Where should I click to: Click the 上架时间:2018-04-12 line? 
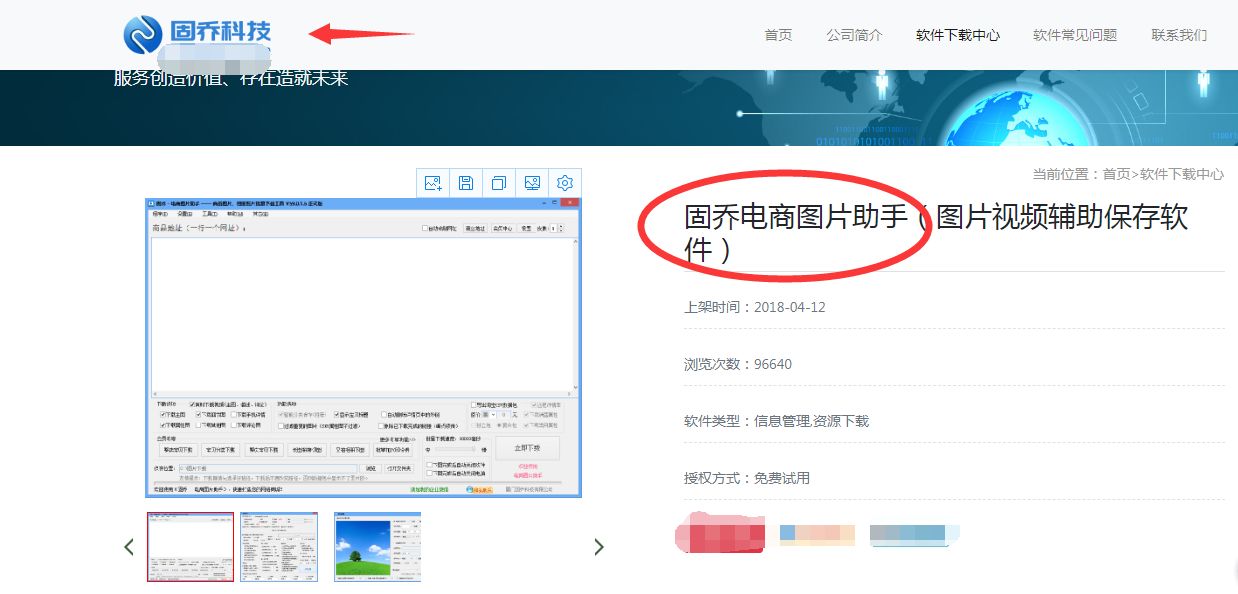755,307
